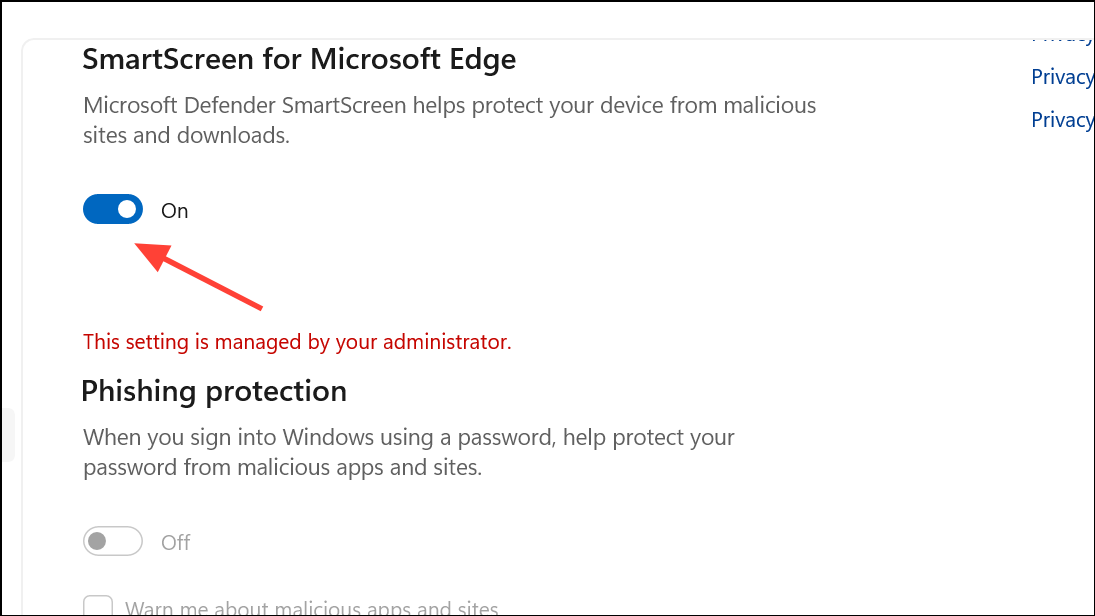The height and width of the screenshot is (616, 1095).
Task: Click the "Off" label beside phishing switch
Action: coord(176,543)
